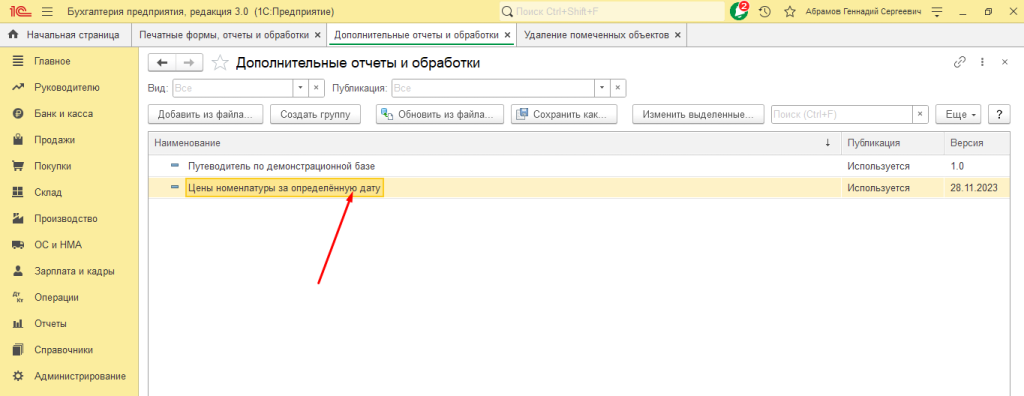Expand the Вид filter dropdown

[300, 88]
